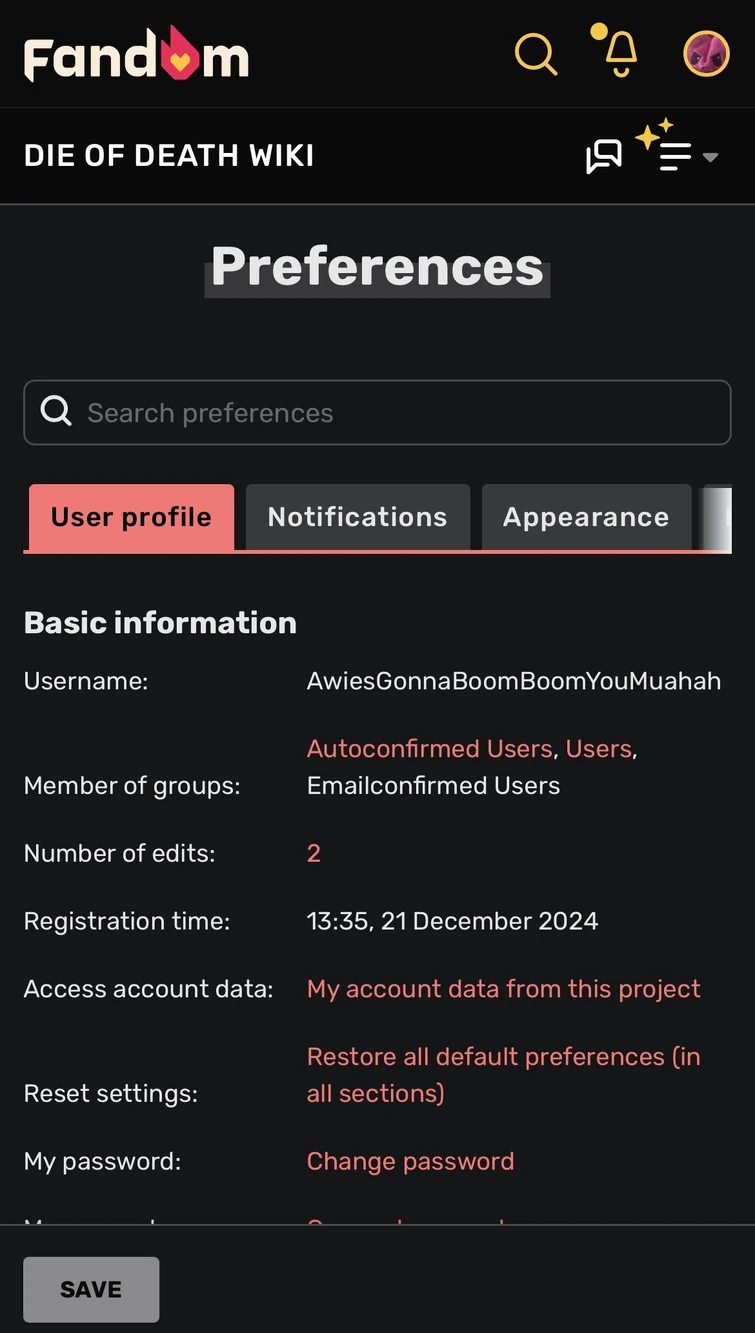Image resolution: width=755 pixels, height=1333 pixels.
Task: Open the search magnifier icon in header
Action: tap(536, 53)
